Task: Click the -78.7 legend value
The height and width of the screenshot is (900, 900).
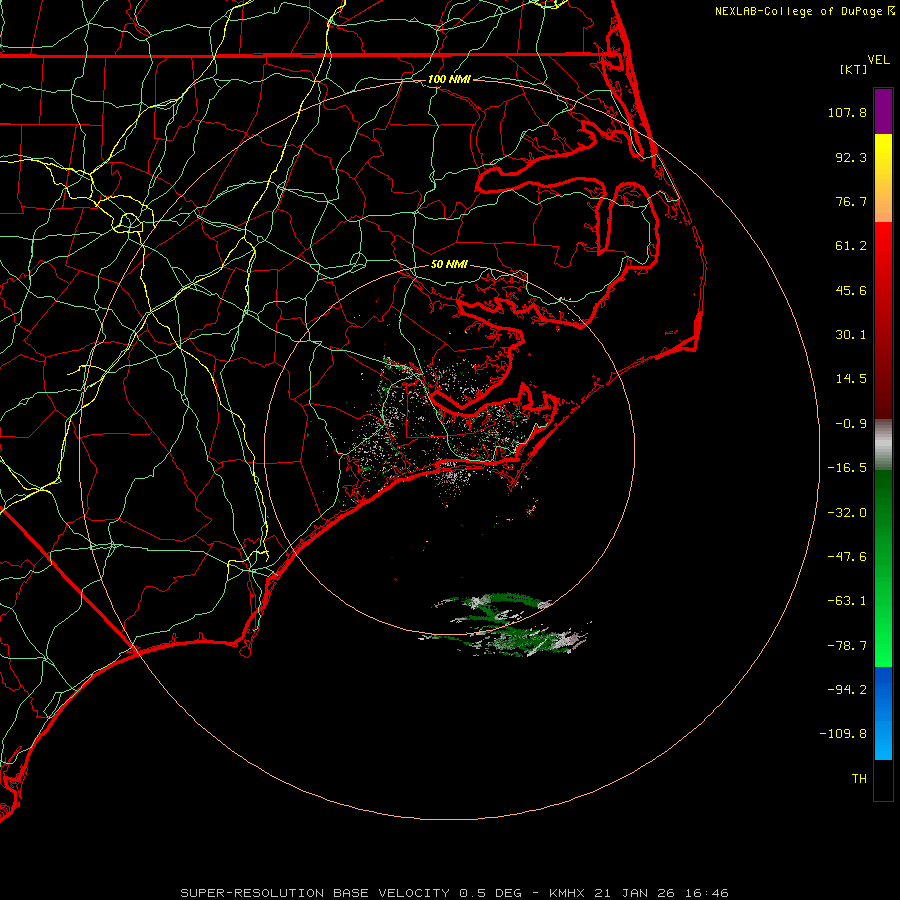Action: coord(847,646)
